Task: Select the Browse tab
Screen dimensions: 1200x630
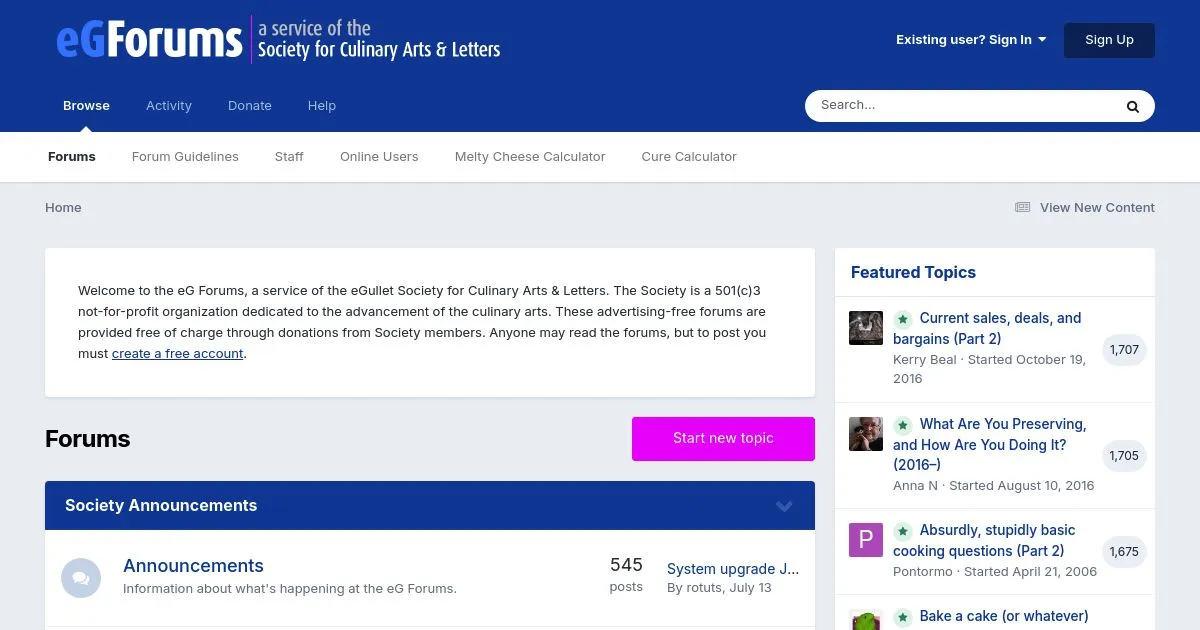Action: pos(86,106)
